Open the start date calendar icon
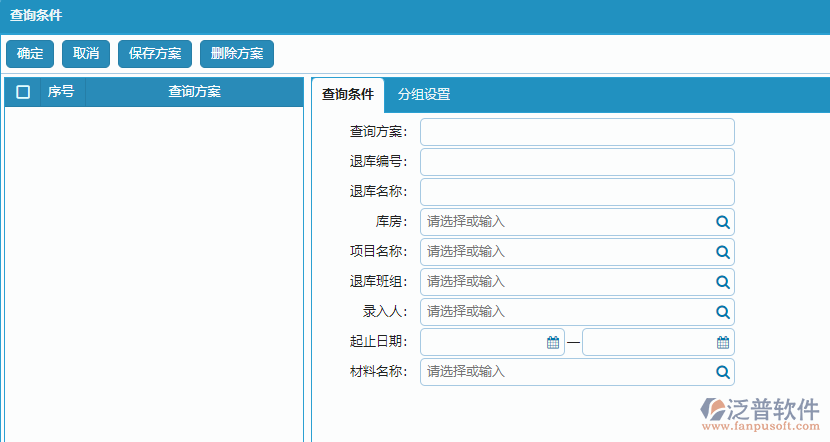This screenshot has width=830, height=442. [x=553, y=342]
